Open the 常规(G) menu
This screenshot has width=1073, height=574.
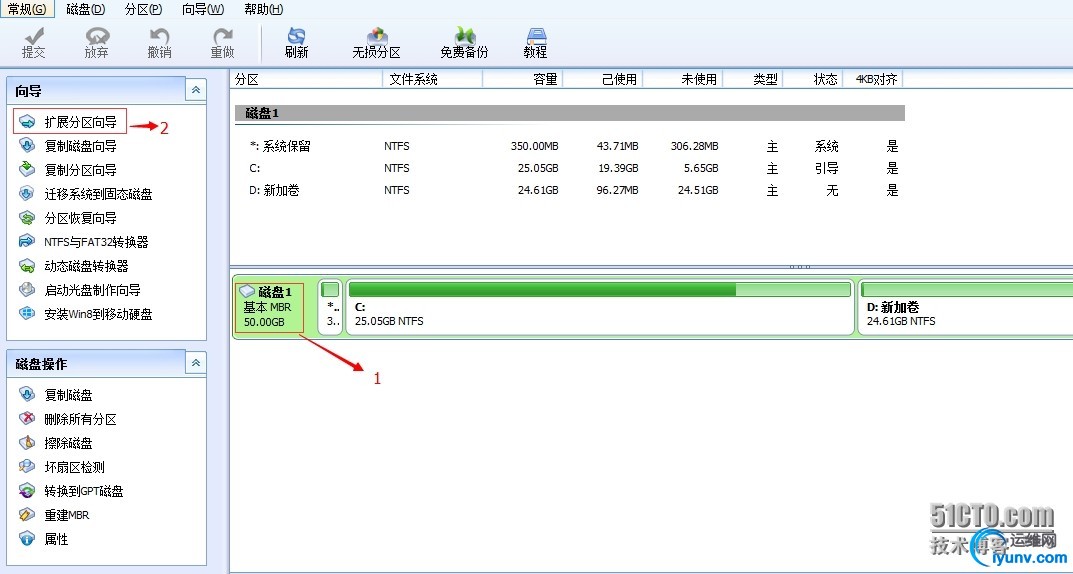coord(27,9)
